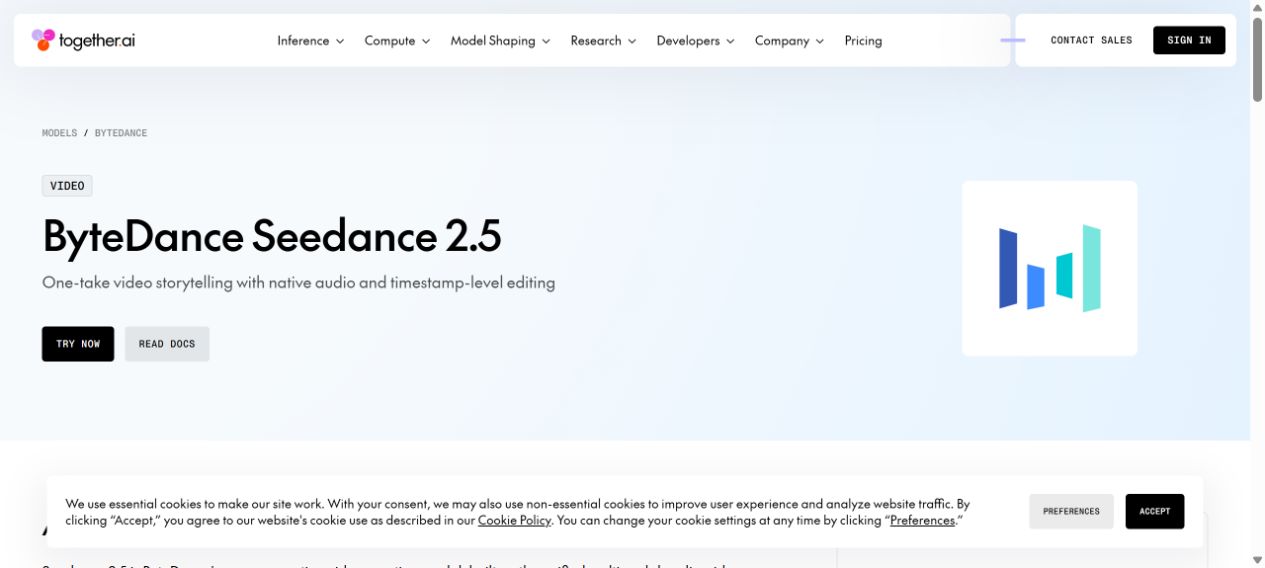Viewport: 1265px width, 568px height.
Task: Open the Cookie Policy link
Action: (x=514, y=521)
